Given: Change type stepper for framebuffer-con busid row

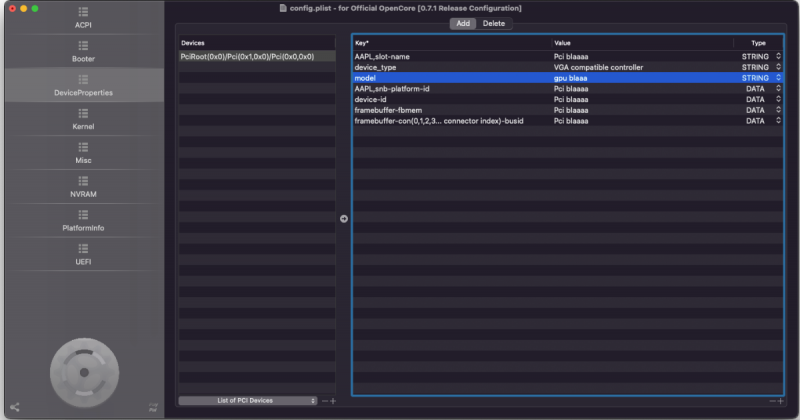Looking at the screenshot, I should [x=778, y=120].
